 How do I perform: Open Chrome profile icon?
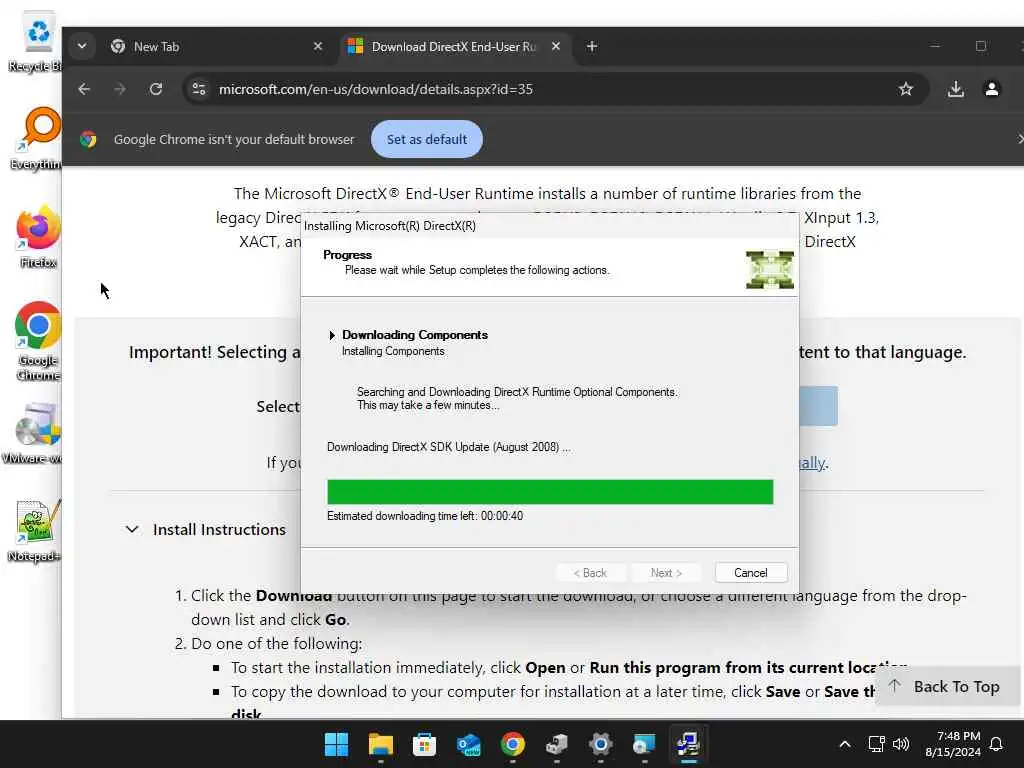tap(991, 89)
